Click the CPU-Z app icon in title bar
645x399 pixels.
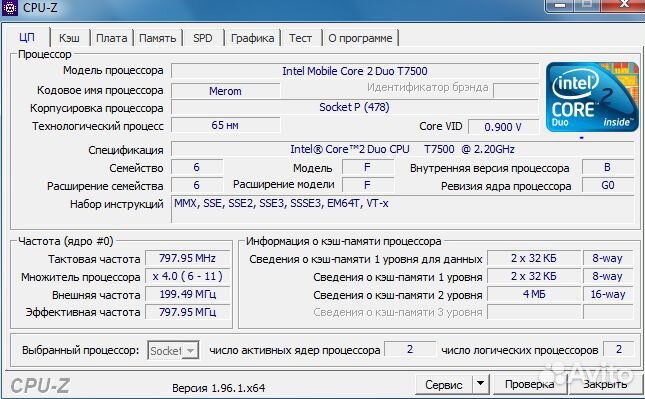pyautogui.click(x=9, y=7)
